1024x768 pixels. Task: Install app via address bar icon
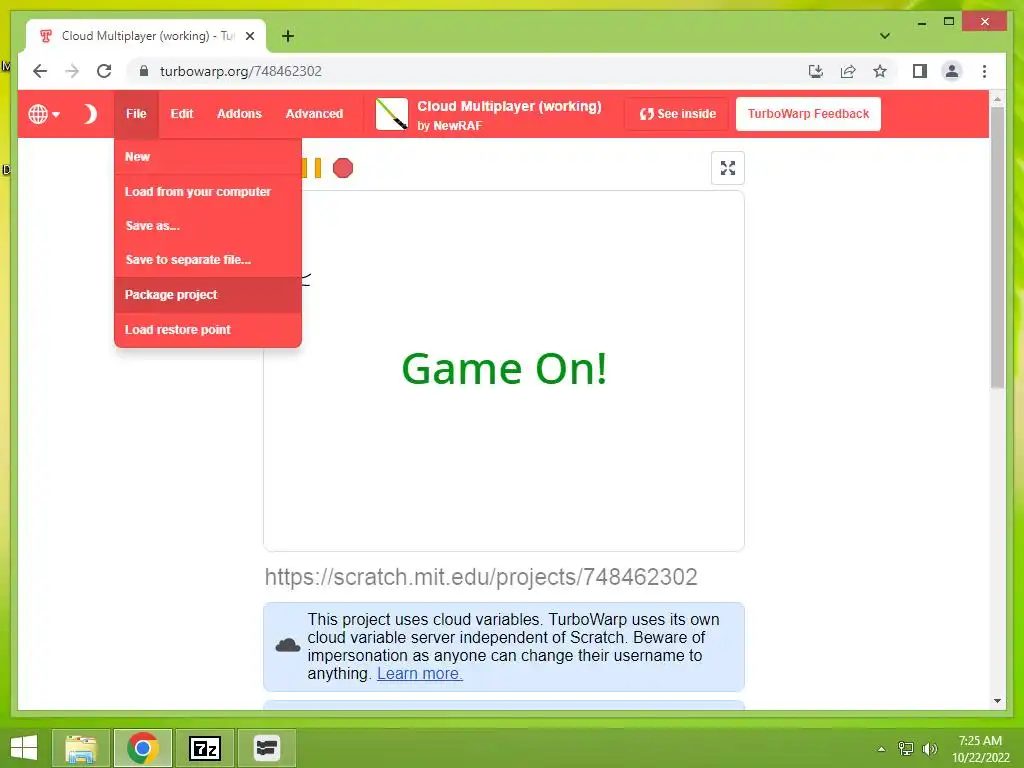(816, 71)
